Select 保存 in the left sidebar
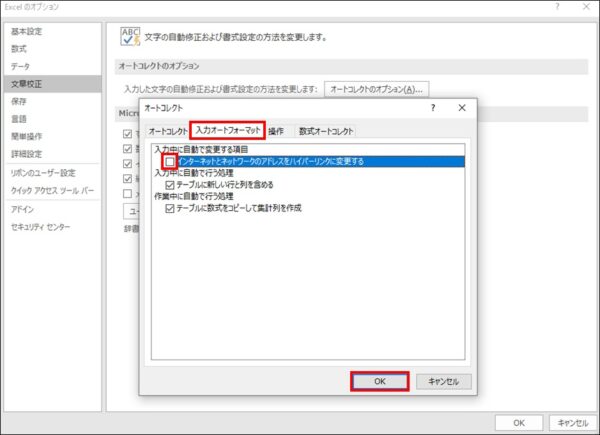The width and height of the screenshot is (600, 435). 19,101
